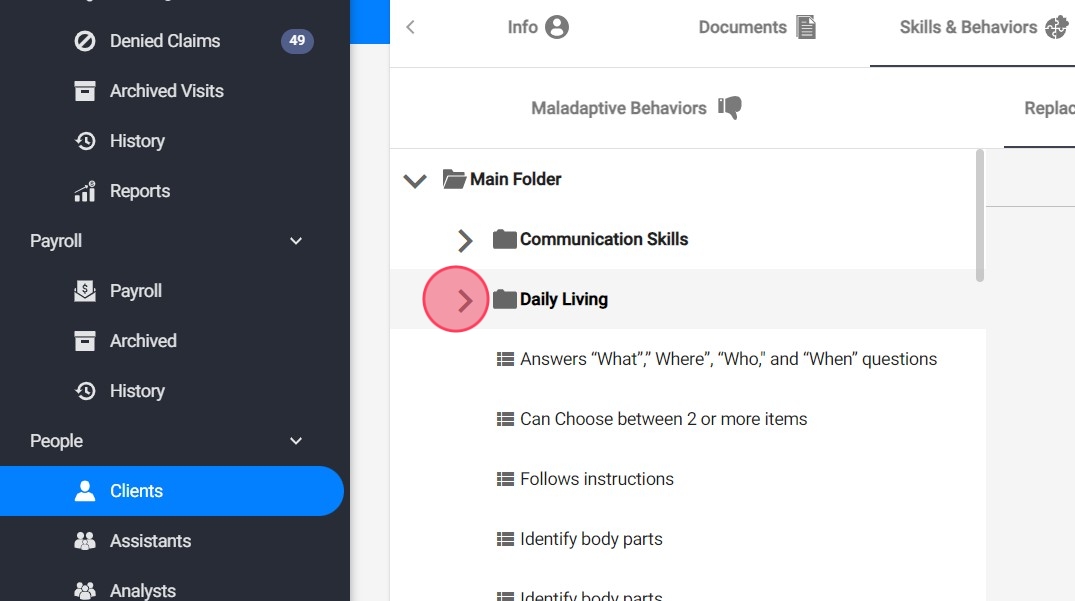Click the Denied Claims blocked-circle icon
This screenshot has width=1075, height=601.
point(85,41)
